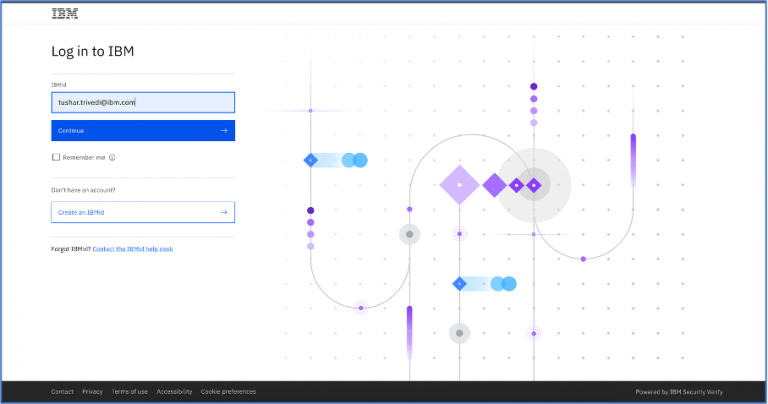Click the arrow icon on the Continue button
The image size is (768, 404).
[x=224, y=130]
